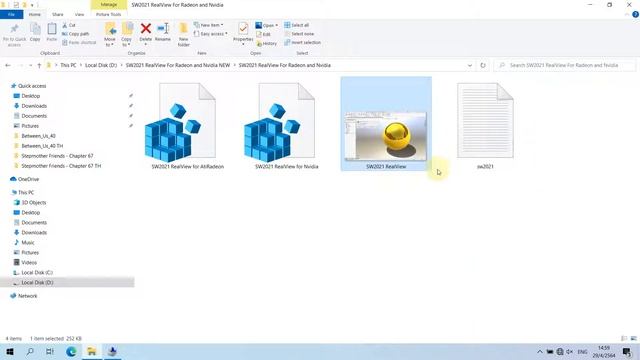This screenshot has width=640, height=360.
Task: Select This PC in sidebar
Action: coord(26,192)
